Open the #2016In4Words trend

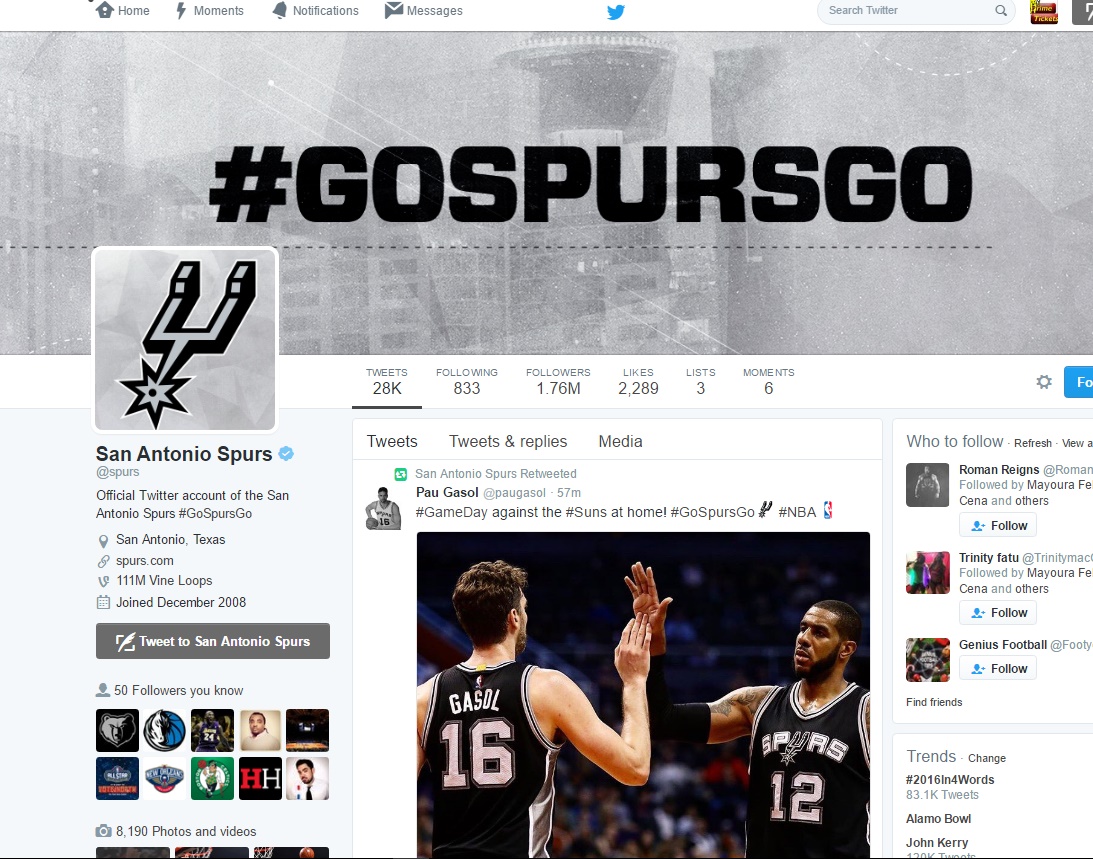949,780
